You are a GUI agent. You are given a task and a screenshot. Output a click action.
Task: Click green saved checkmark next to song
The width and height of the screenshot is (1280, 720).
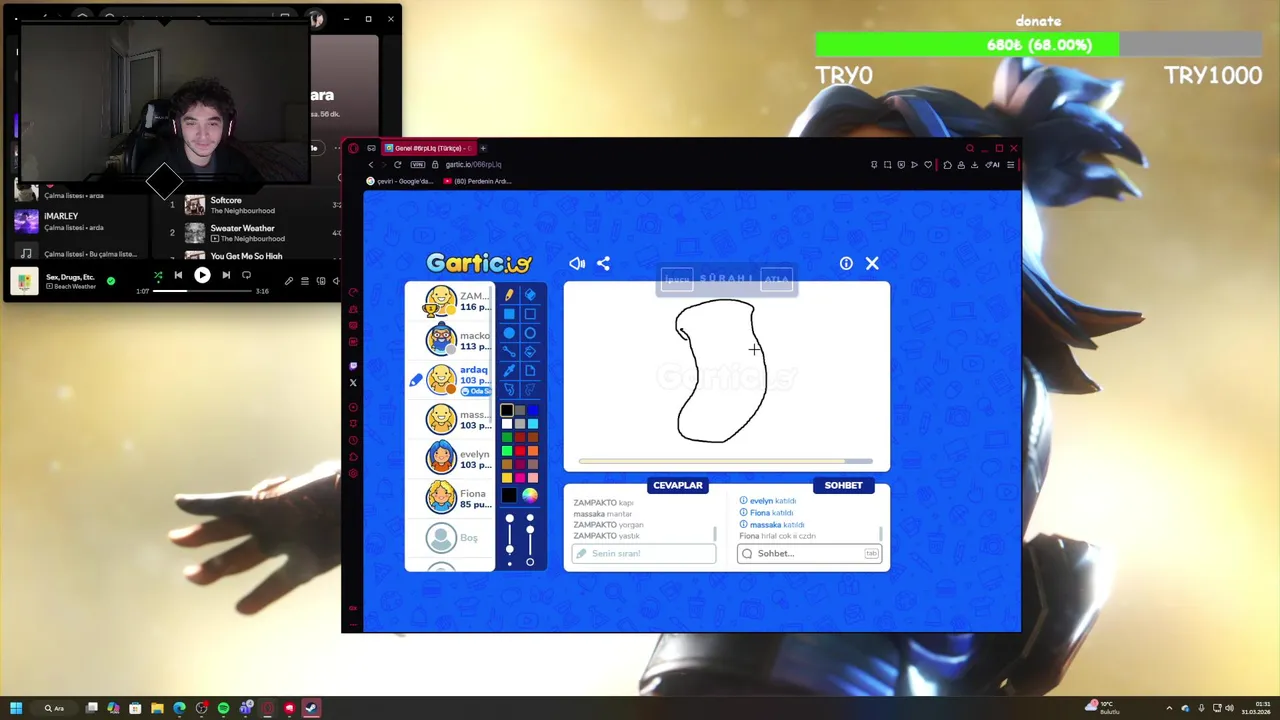click(x=111, y=281)
